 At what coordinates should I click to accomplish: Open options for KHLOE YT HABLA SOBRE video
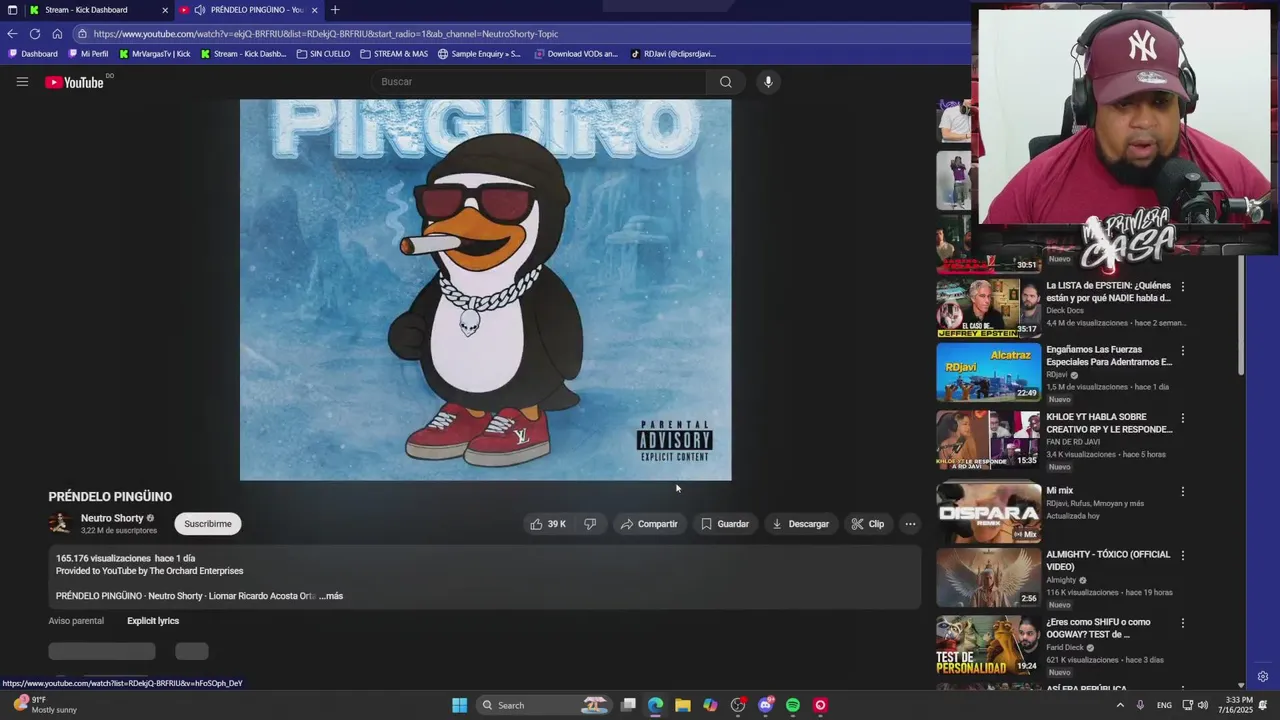1183,418
